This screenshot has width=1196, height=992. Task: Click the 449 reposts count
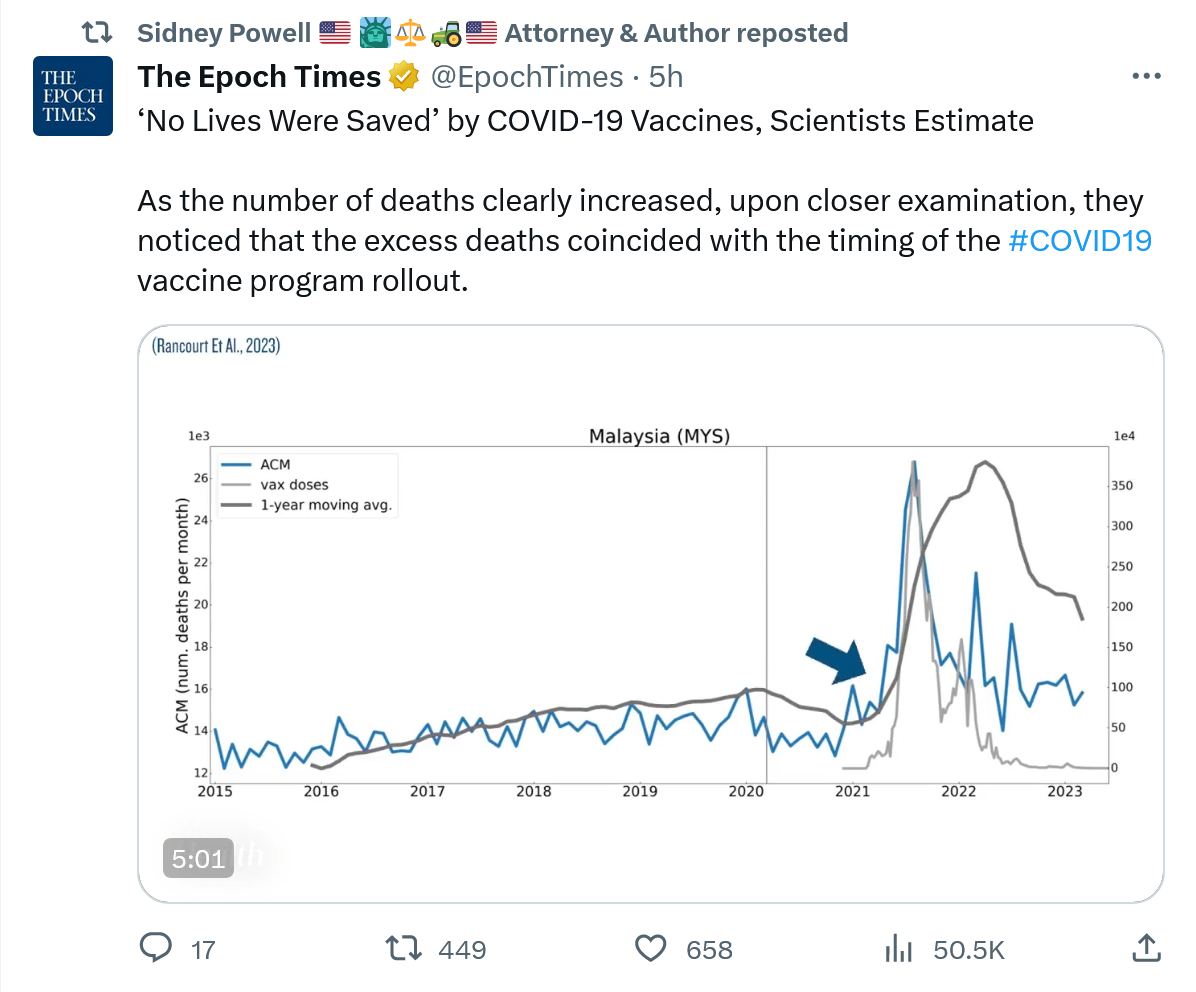point(462,949)
